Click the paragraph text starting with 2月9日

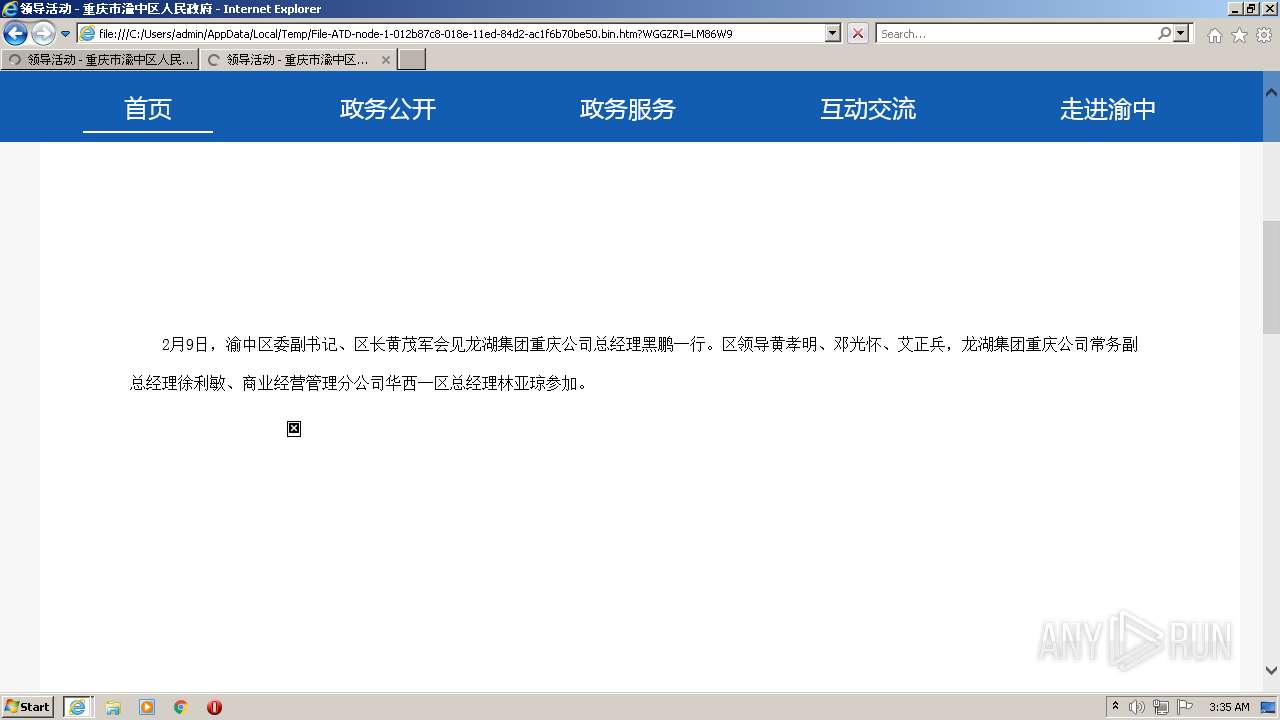click(x=634, y=364)
